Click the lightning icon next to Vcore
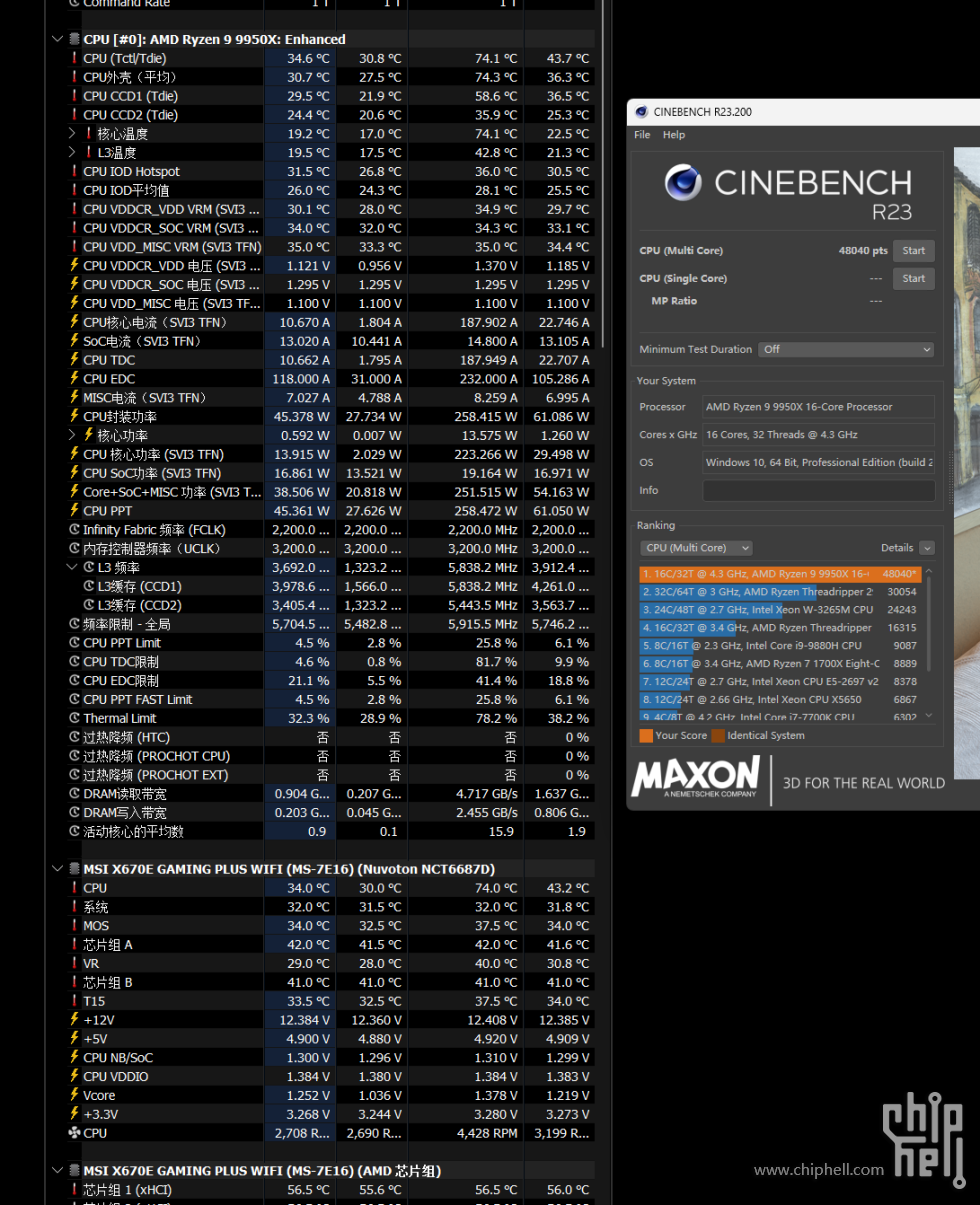Image resolution: width=980 pixels, height=1205 pixels. click(x=74, y=1095)
